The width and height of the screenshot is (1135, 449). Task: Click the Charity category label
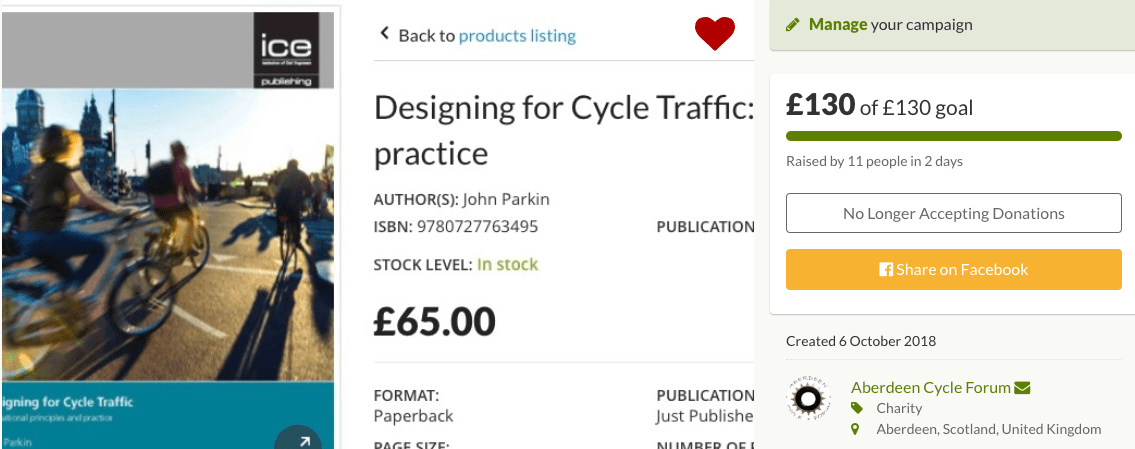(899, 408)
